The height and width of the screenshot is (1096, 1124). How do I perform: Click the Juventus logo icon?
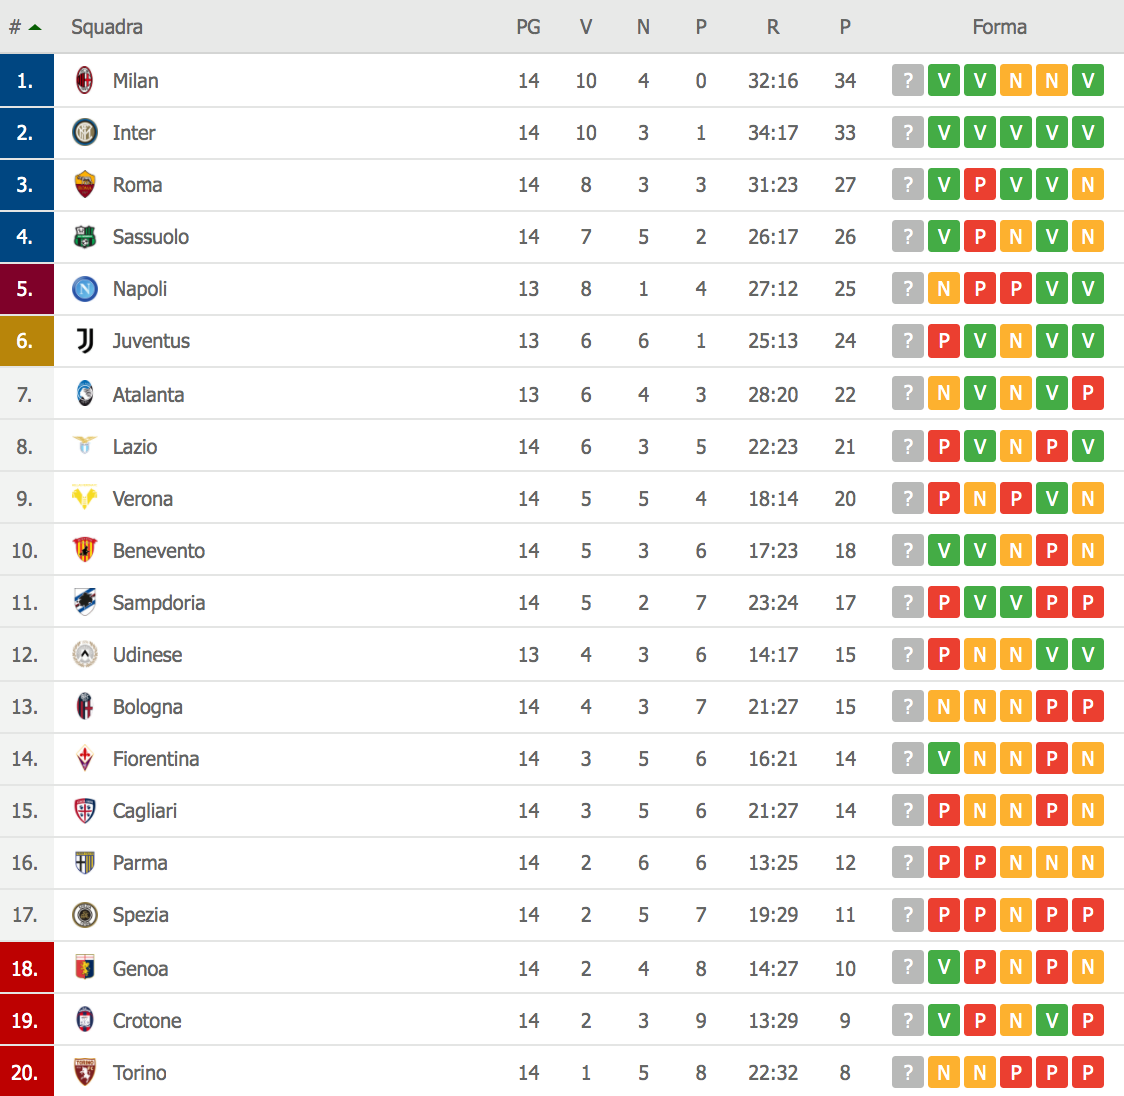click(85, 340)
